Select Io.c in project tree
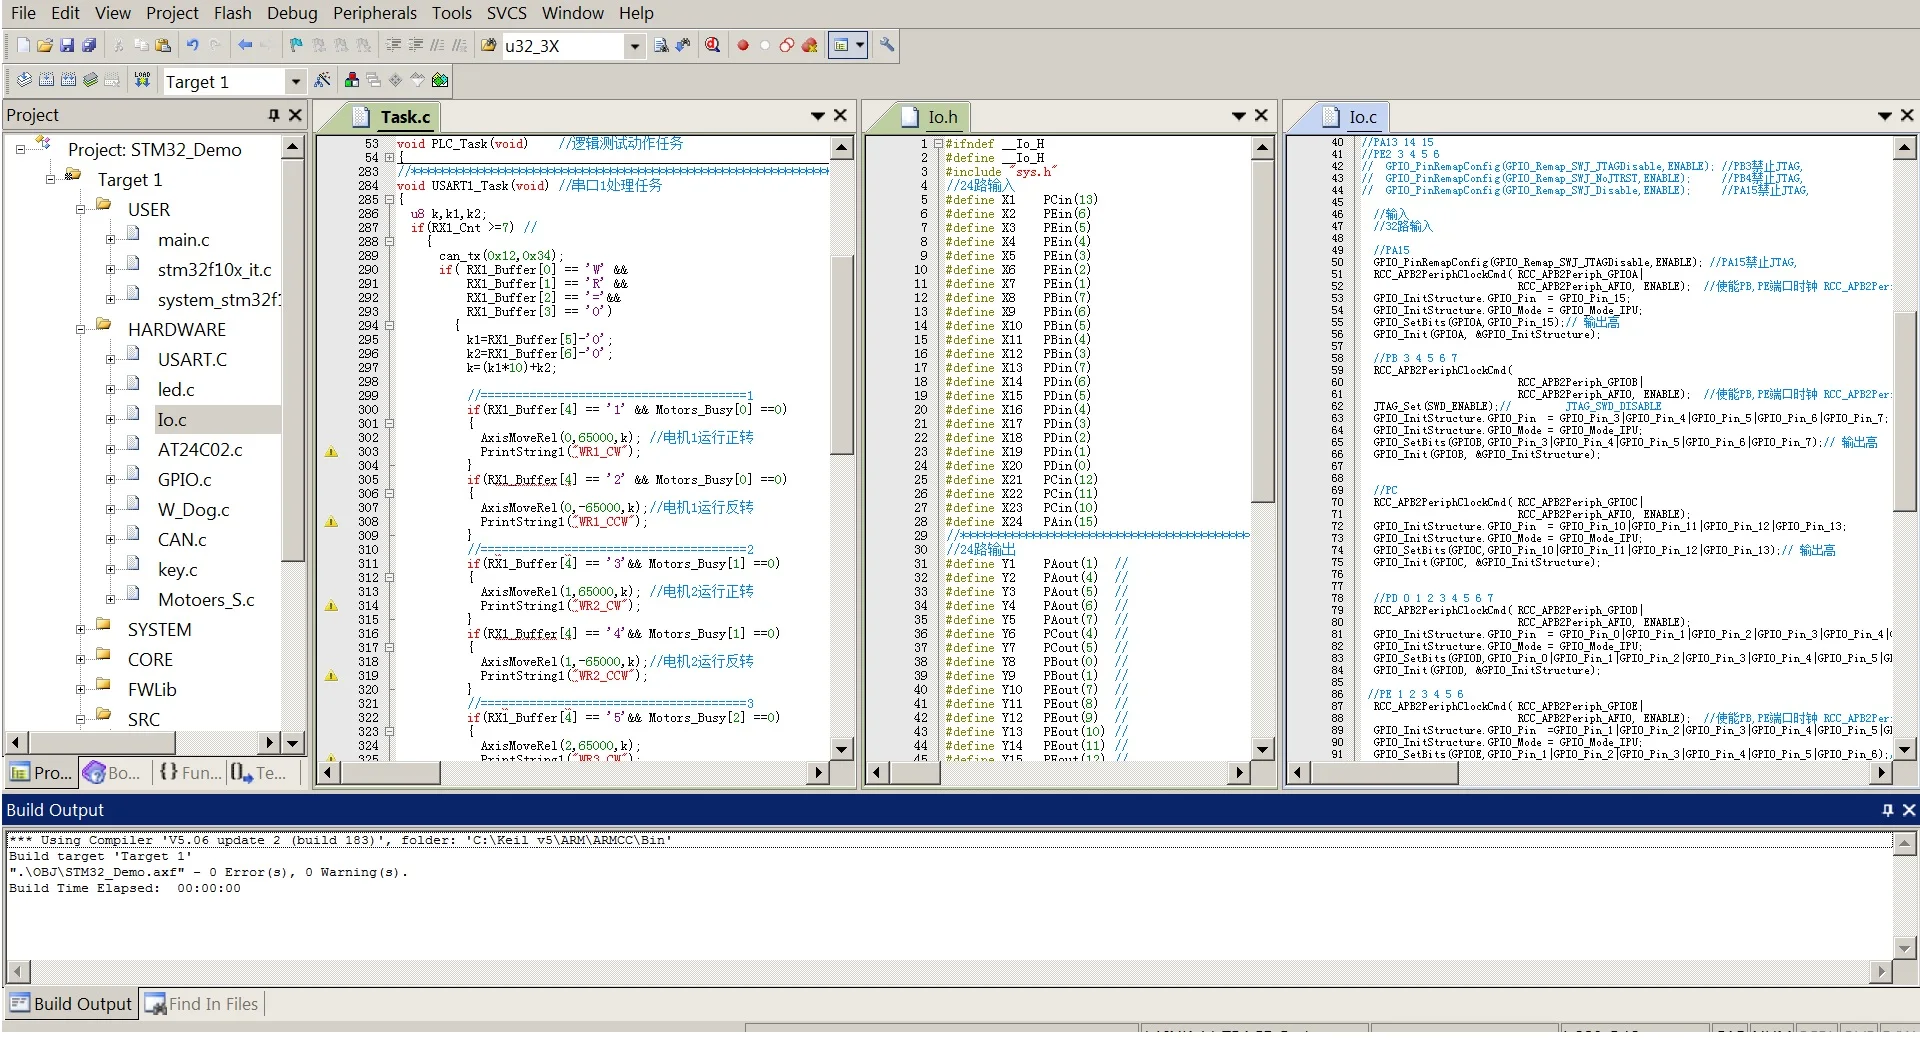 (x=172, y=420)
